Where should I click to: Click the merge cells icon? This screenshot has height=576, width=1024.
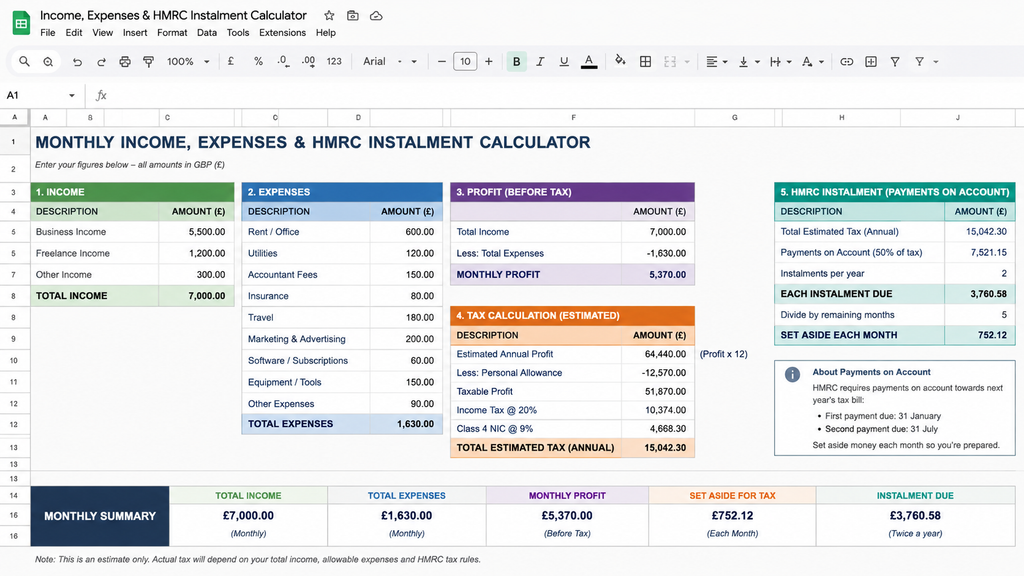pos(670,61)
